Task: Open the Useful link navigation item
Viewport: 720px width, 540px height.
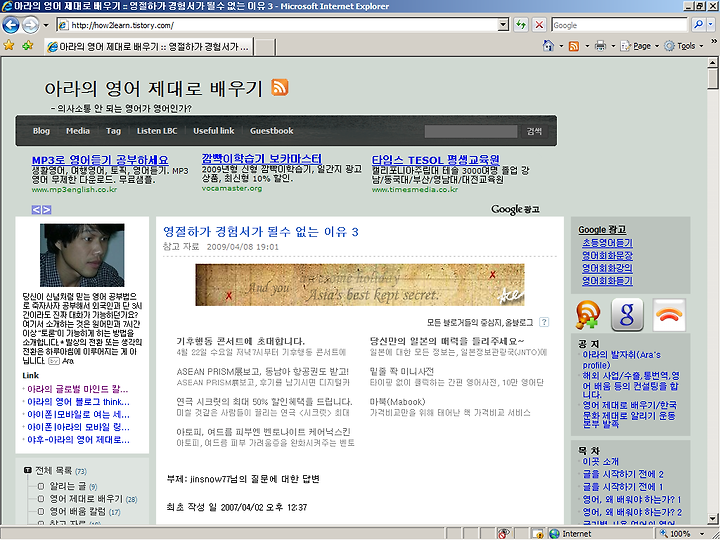Action: point(214,131)
